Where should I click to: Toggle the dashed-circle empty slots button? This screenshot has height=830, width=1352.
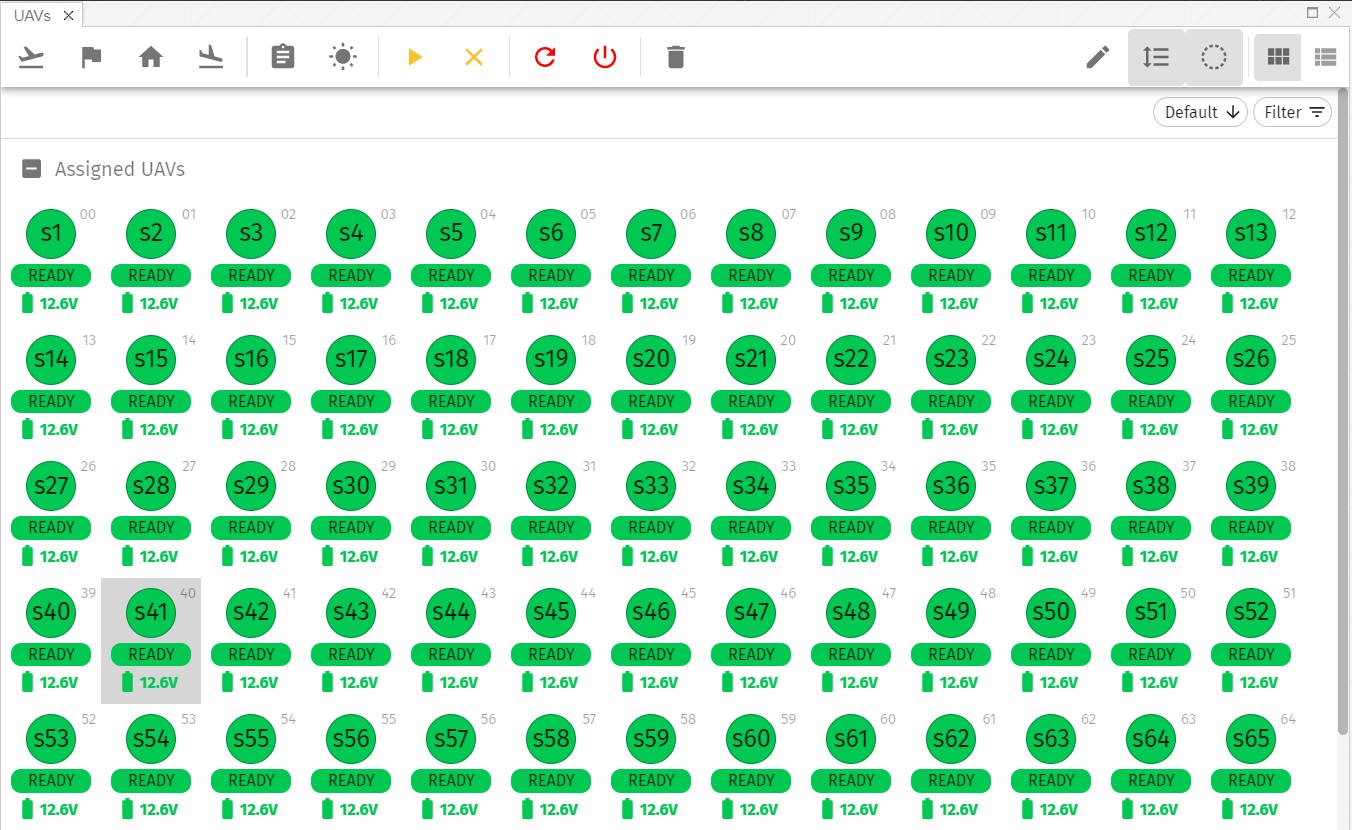[x=1214, y=57]
